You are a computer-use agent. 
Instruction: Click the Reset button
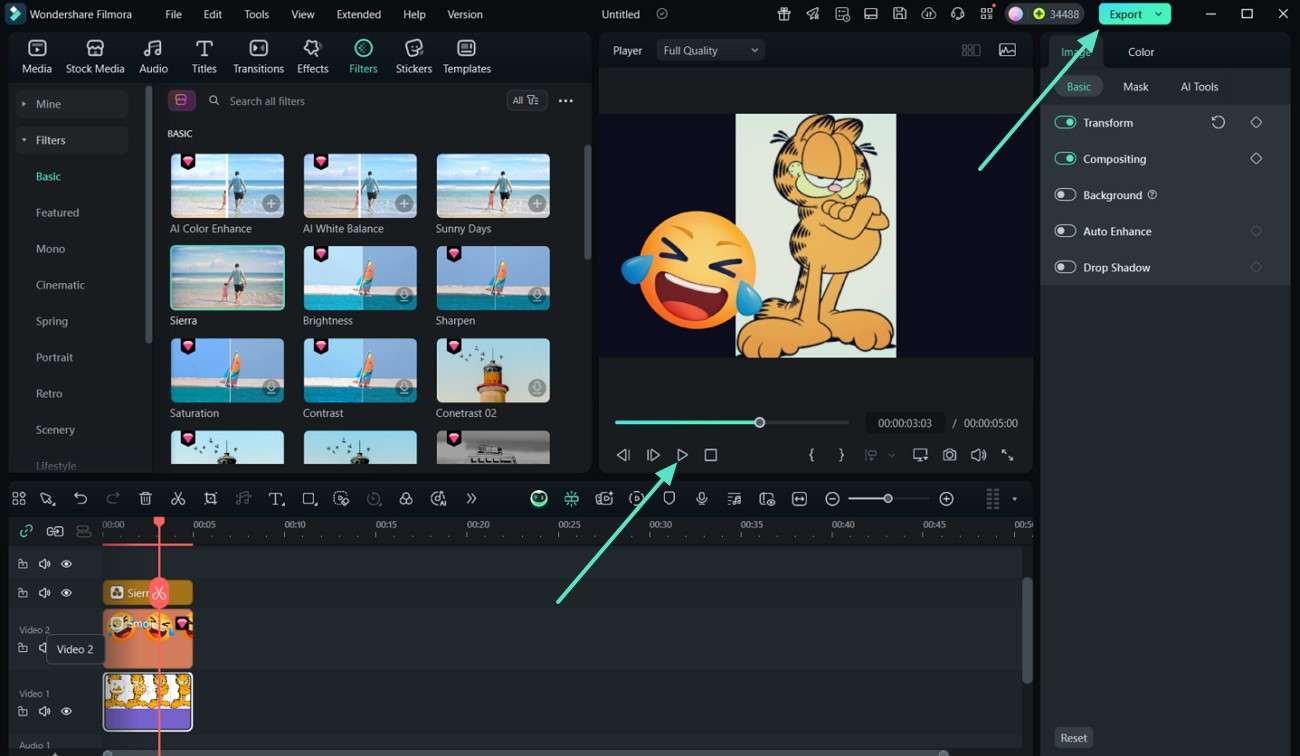(1073, 738)
